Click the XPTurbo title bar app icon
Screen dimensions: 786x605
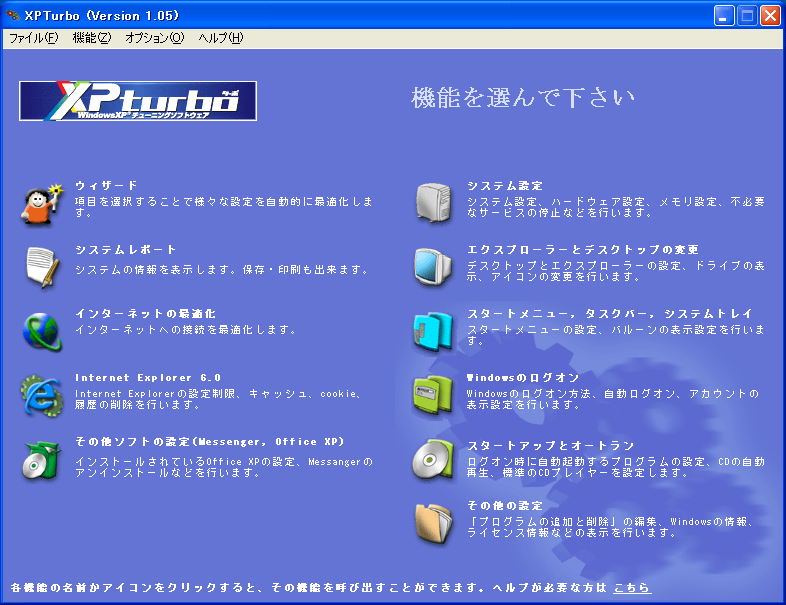(13, 16)
